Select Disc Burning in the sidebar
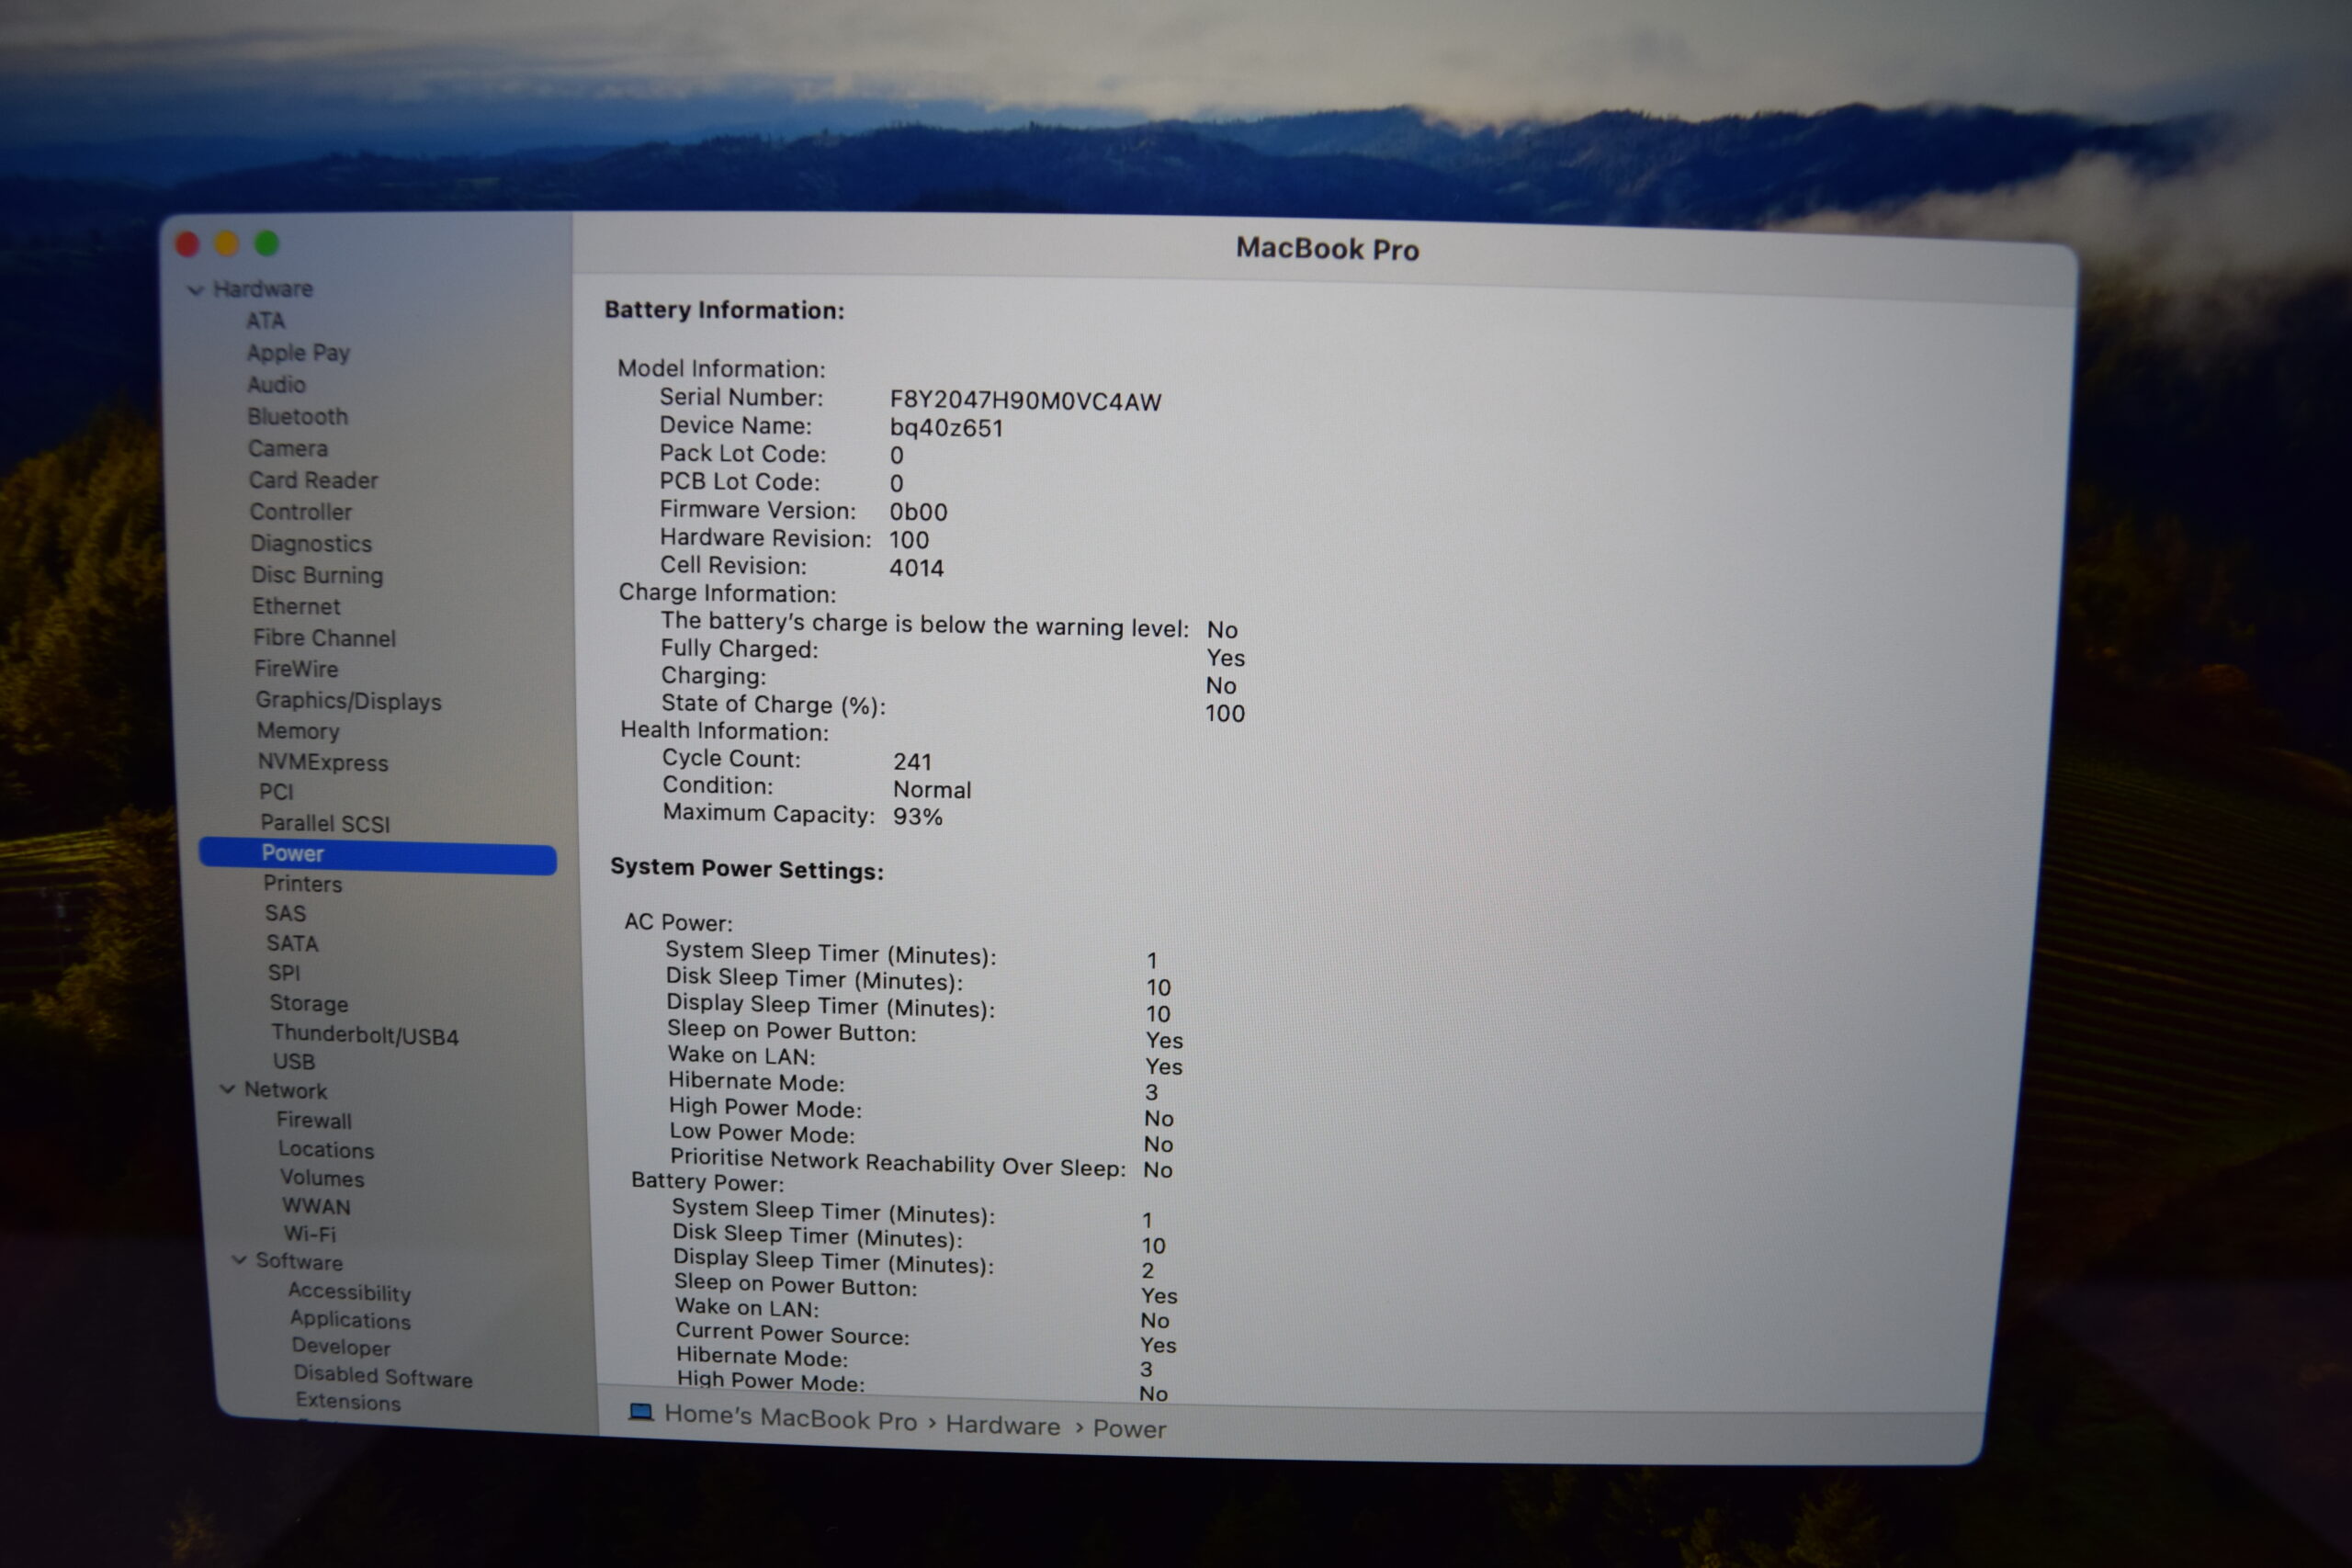 [317, 575]
